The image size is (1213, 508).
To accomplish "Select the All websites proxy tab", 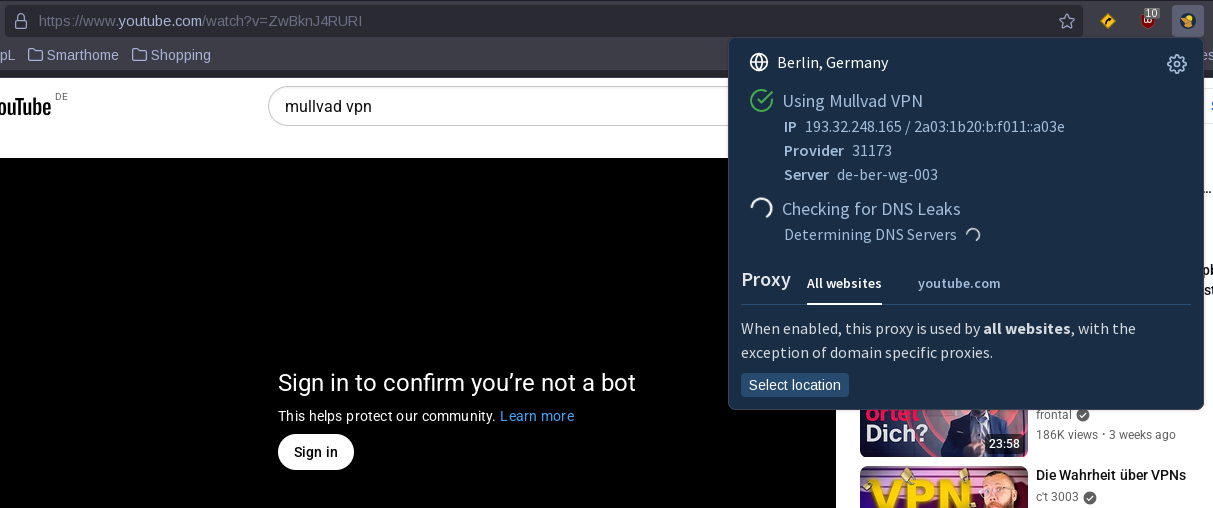I will tap(844, 283).
